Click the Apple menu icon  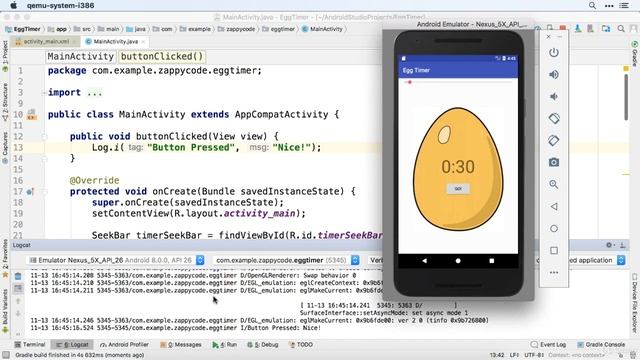pyautogui.click(x=13, y=6)
